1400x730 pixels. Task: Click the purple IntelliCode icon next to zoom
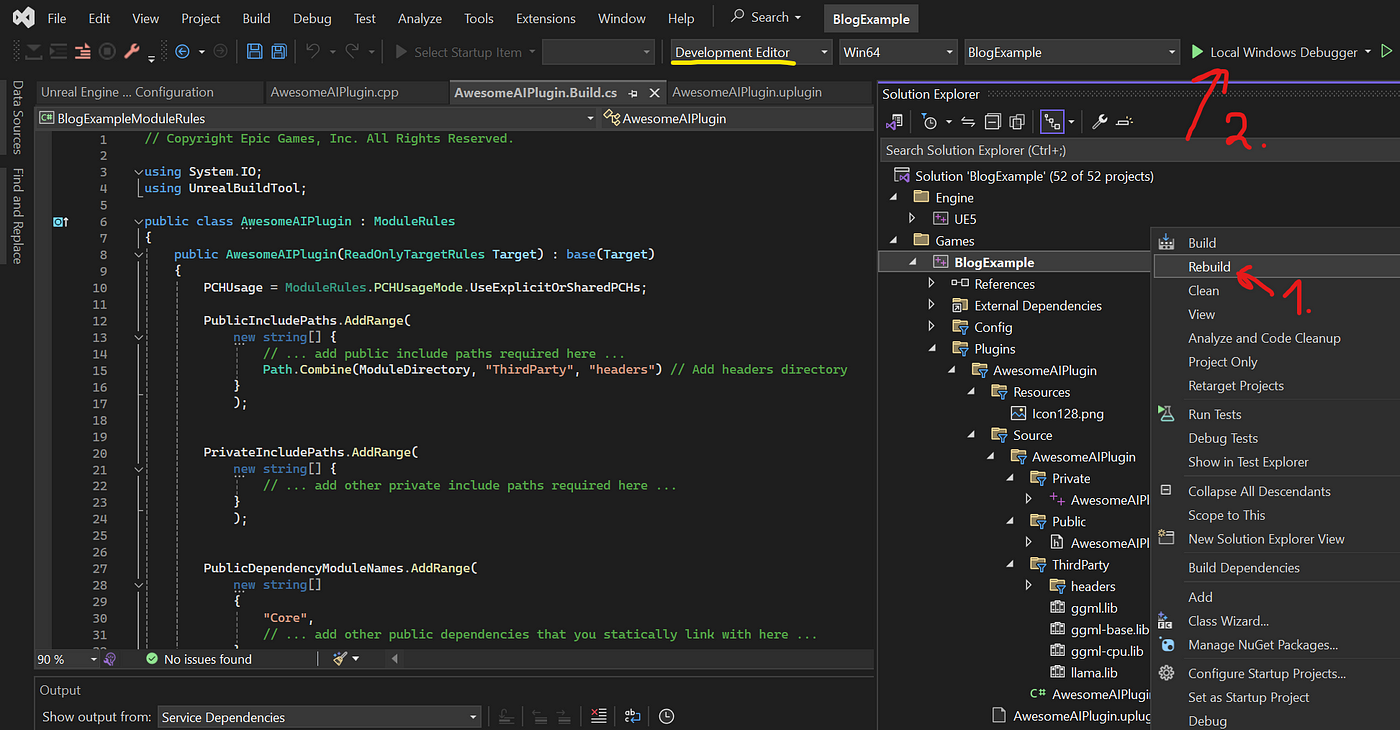(109, 659)
